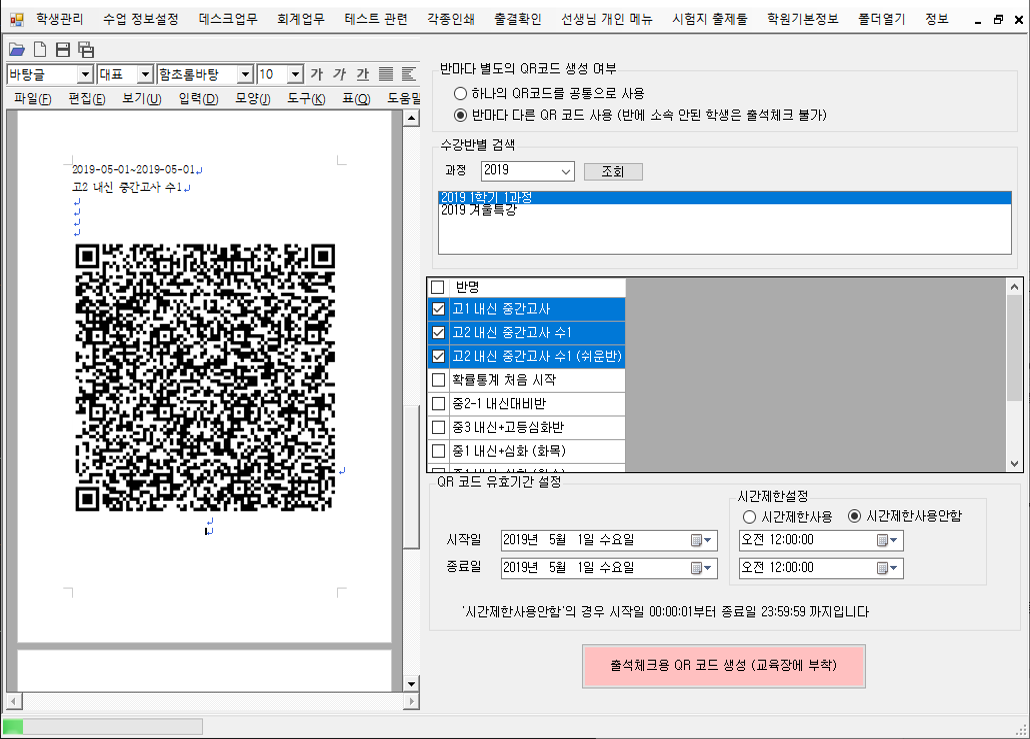Open the 회계업무 menu
The height and width of the screenshot is (739, 1030).
[301, 19]
